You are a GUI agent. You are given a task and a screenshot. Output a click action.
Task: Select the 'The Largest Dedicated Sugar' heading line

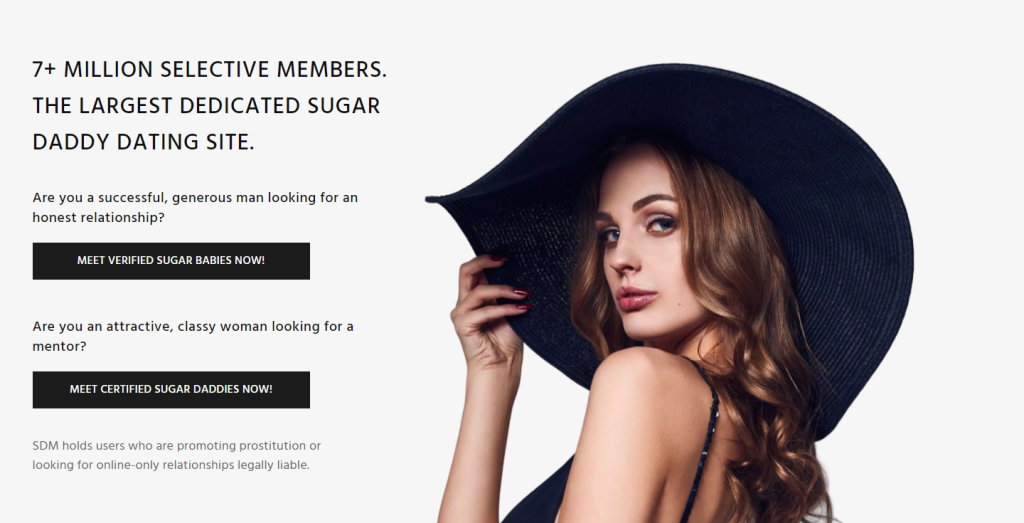click(206, 106)
